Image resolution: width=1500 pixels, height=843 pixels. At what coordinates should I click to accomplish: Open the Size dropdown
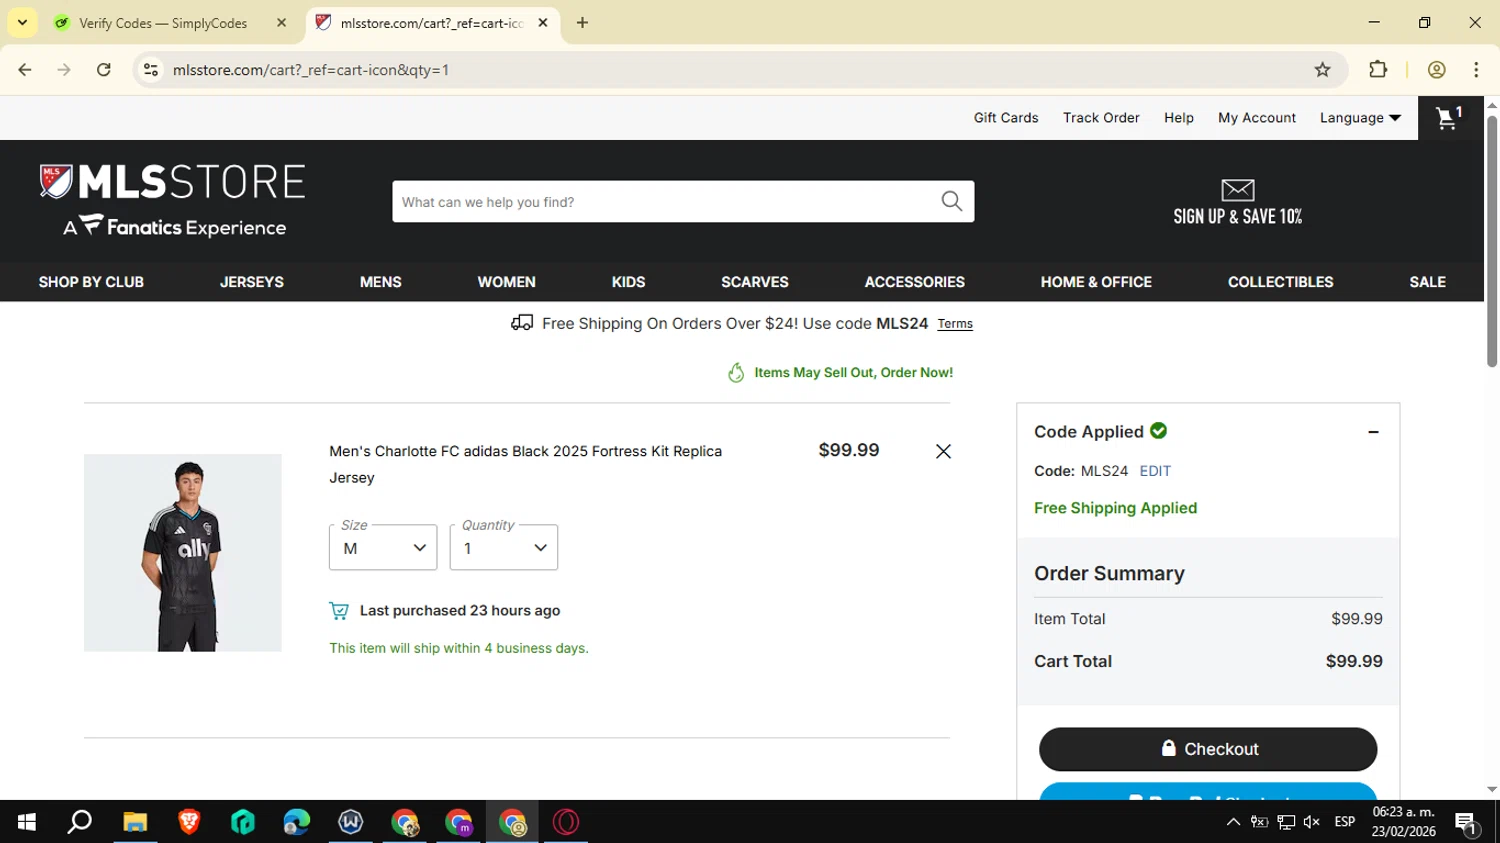[x=383, y=548]
